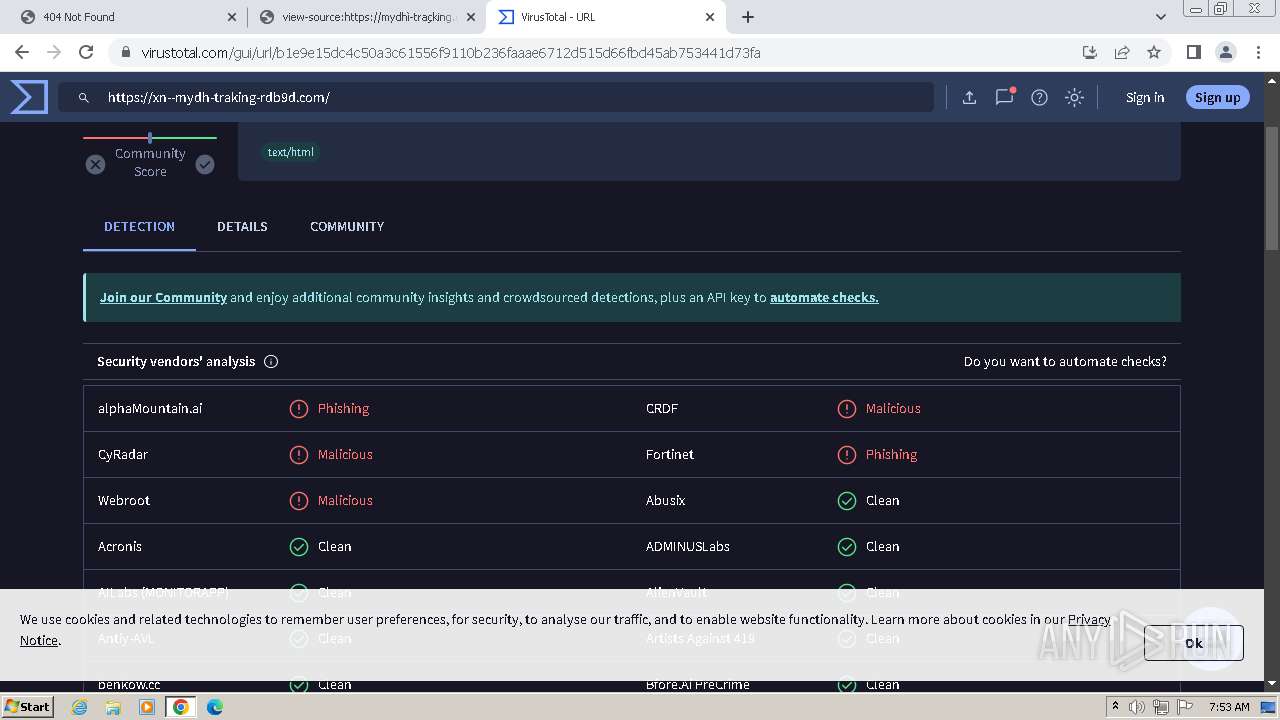Click the community score upvote check icon
The height and width of the screenshot is (720, 1280).
(x=205, y=164)
